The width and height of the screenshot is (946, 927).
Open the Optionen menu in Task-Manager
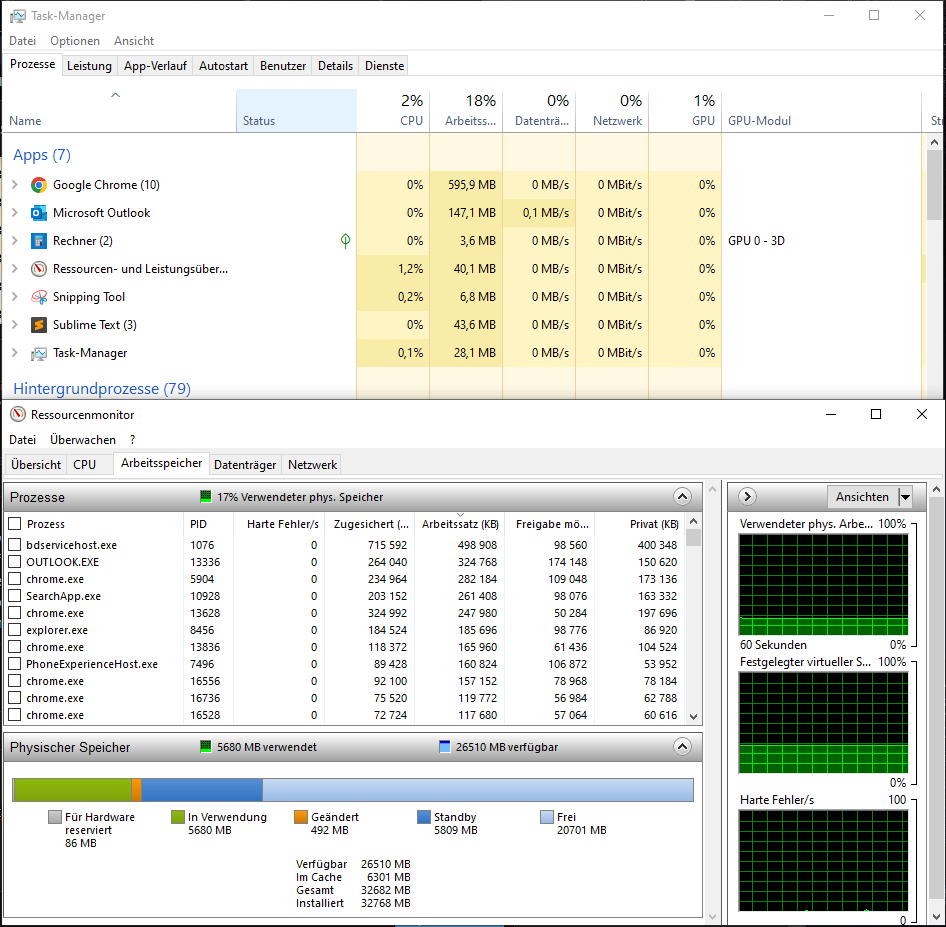(75, 41)
